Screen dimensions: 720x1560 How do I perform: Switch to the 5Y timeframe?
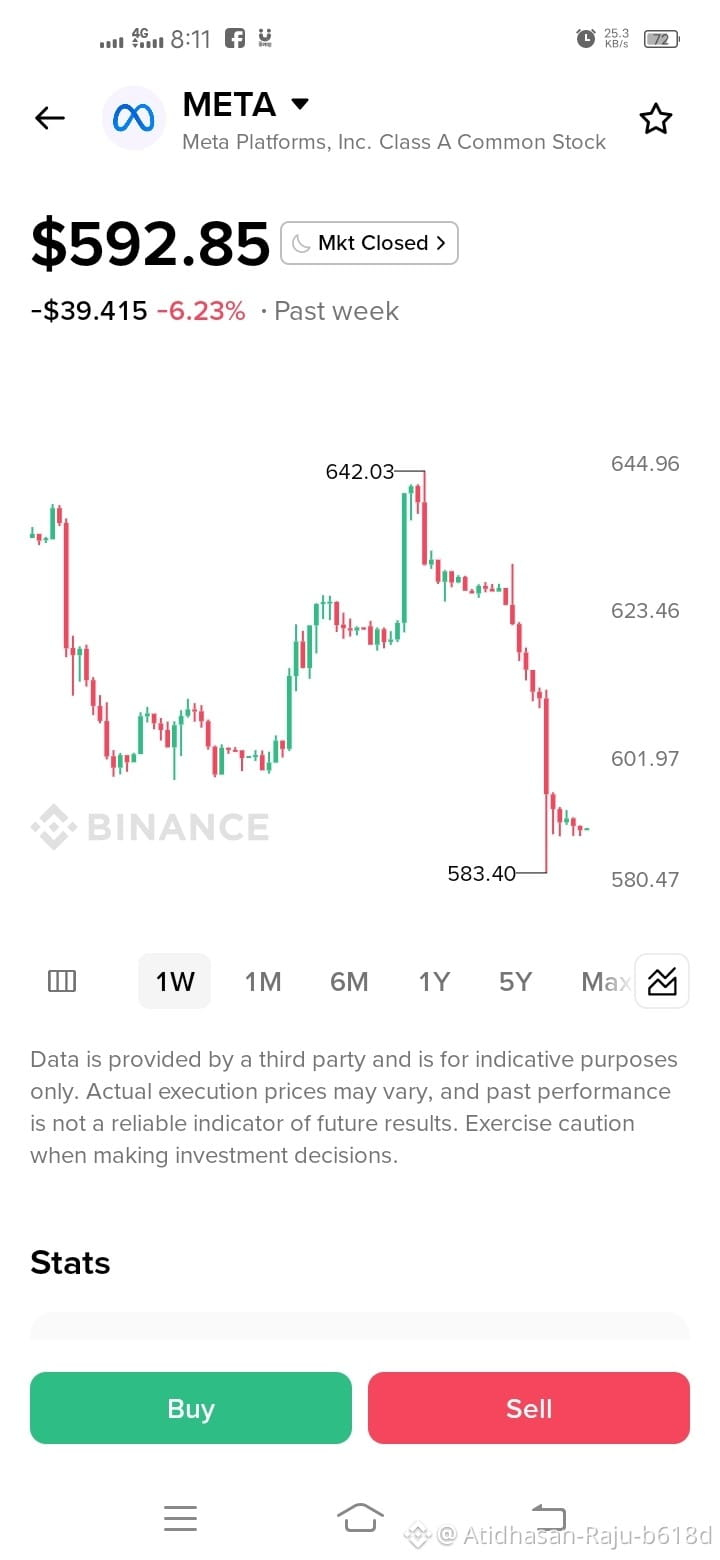pyautogui.click(x=515, y=981)
